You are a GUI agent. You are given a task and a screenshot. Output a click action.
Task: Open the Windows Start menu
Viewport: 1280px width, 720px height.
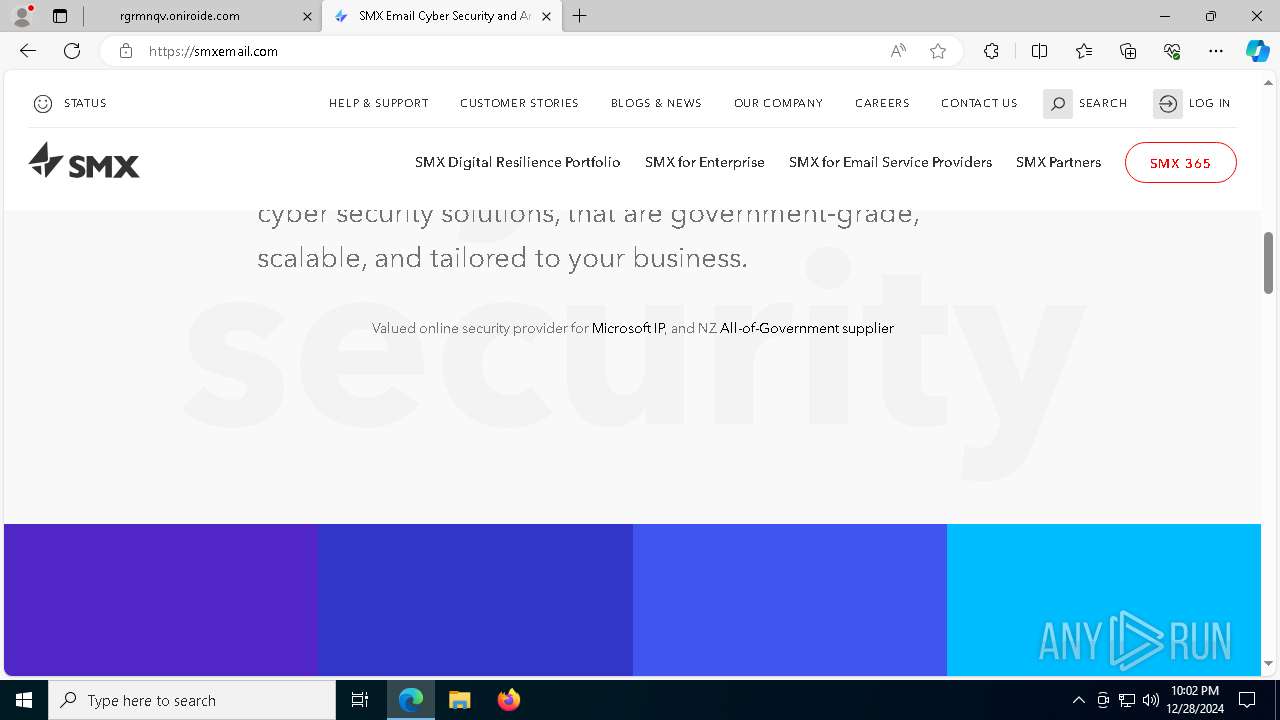(24, 700)
